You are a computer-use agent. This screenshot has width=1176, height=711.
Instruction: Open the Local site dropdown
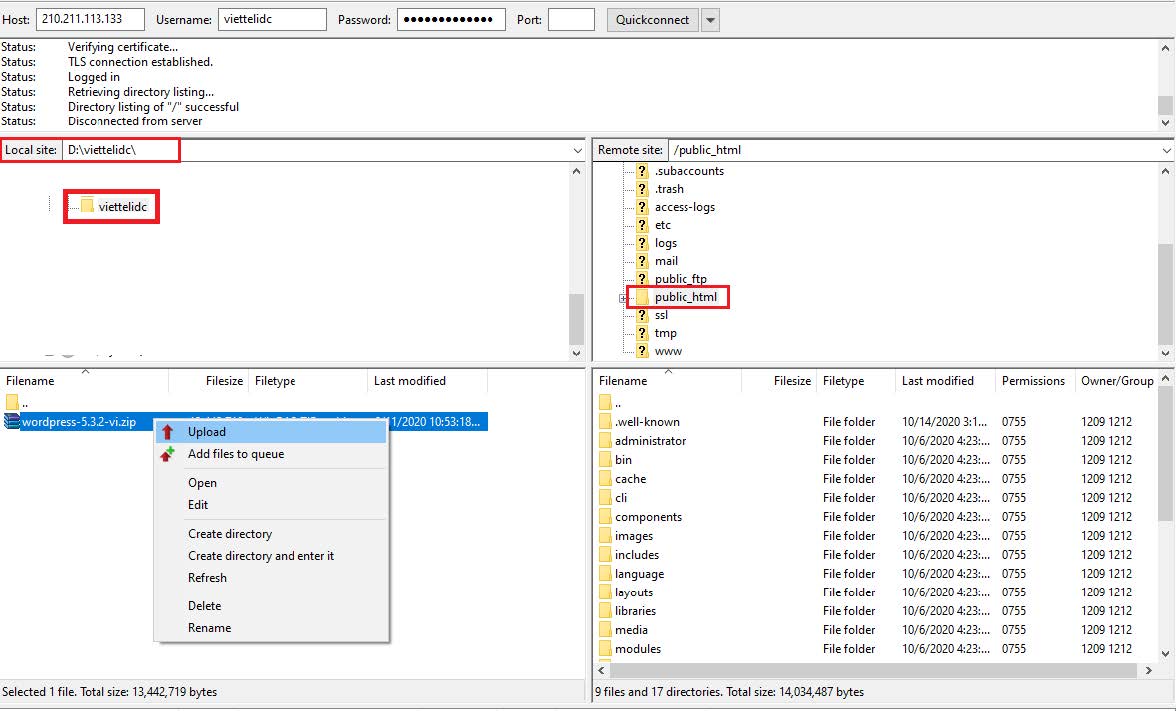click(577, 149)
